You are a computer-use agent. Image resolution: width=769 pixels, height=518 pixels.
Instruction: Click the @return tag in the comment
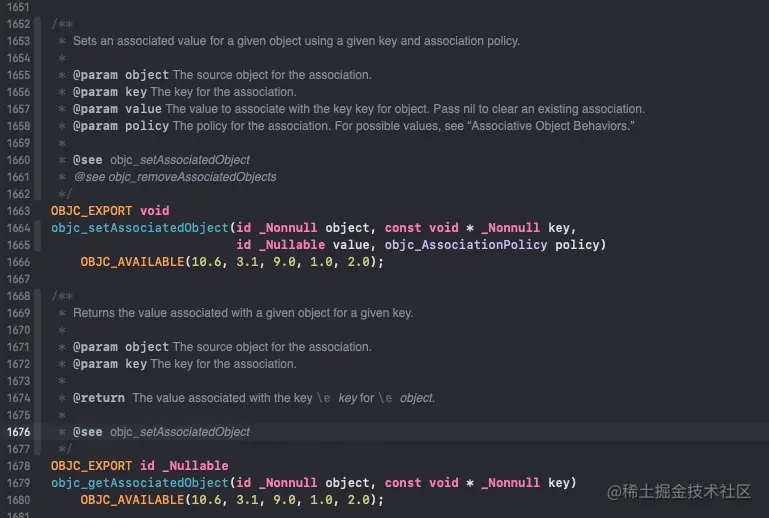tap(98, 398)
